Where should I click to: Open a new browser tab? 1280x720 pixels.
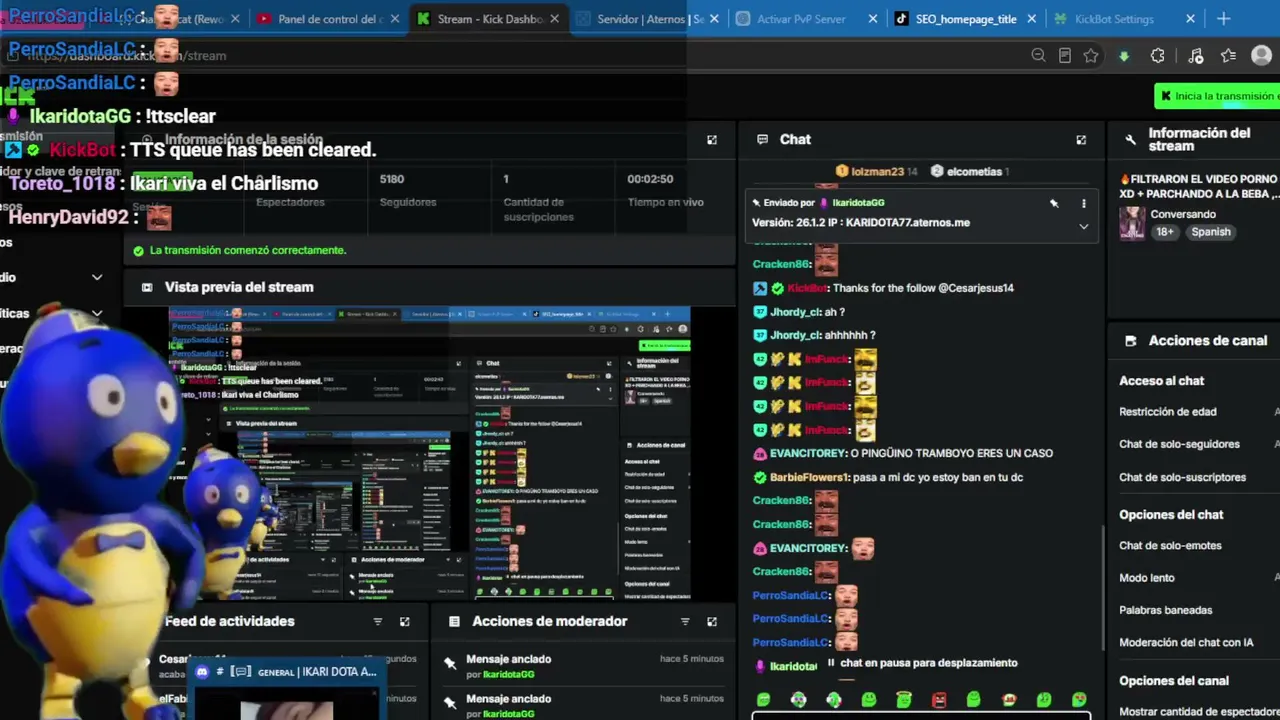pos(1224,19)
